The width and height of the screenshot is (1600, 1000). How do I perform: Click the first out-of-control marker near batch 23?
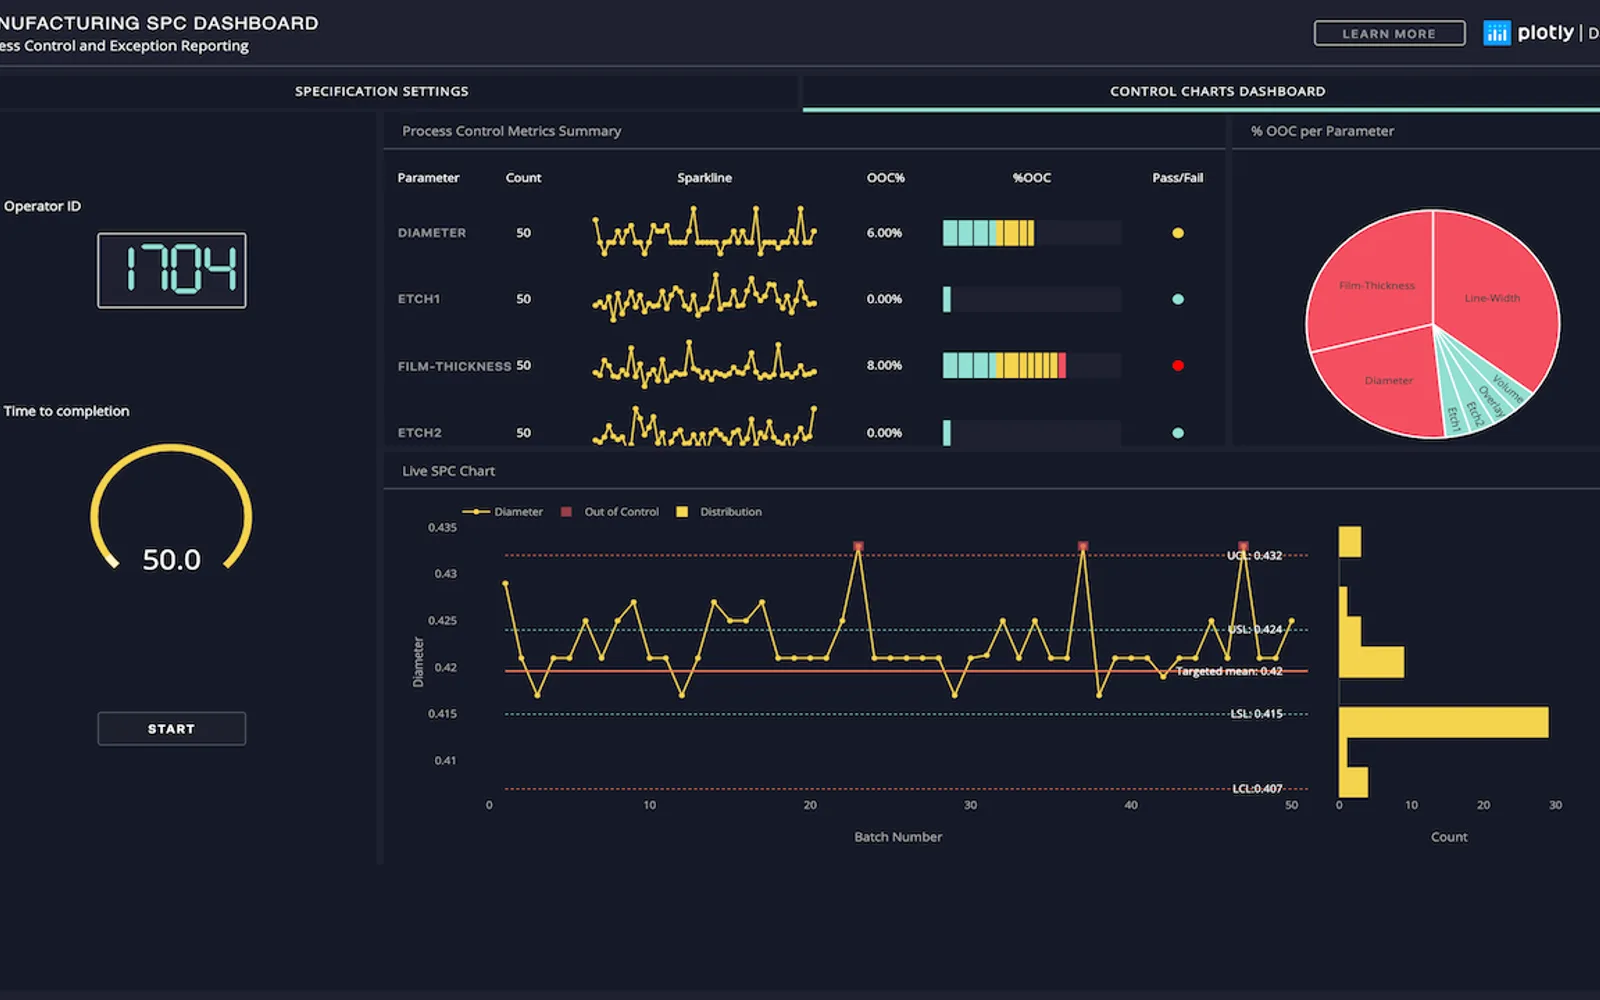(858, 547)
